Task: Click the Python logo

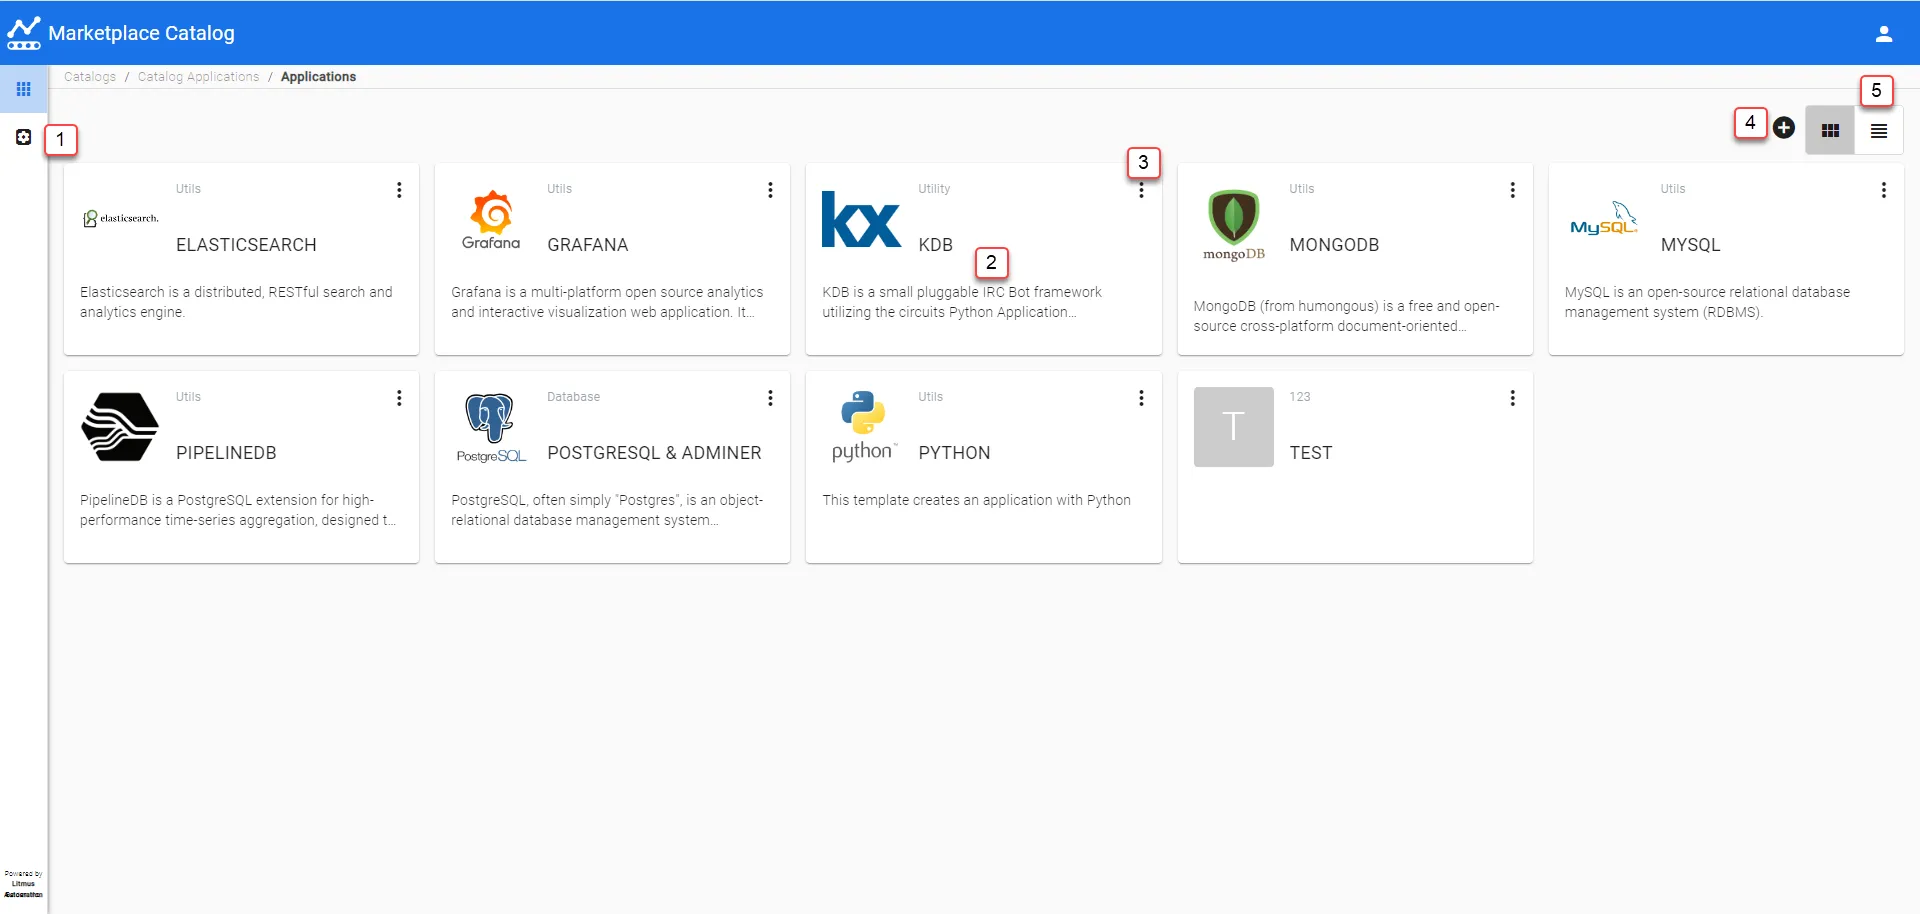Action: pyautogui.click(x=863, y=427)
